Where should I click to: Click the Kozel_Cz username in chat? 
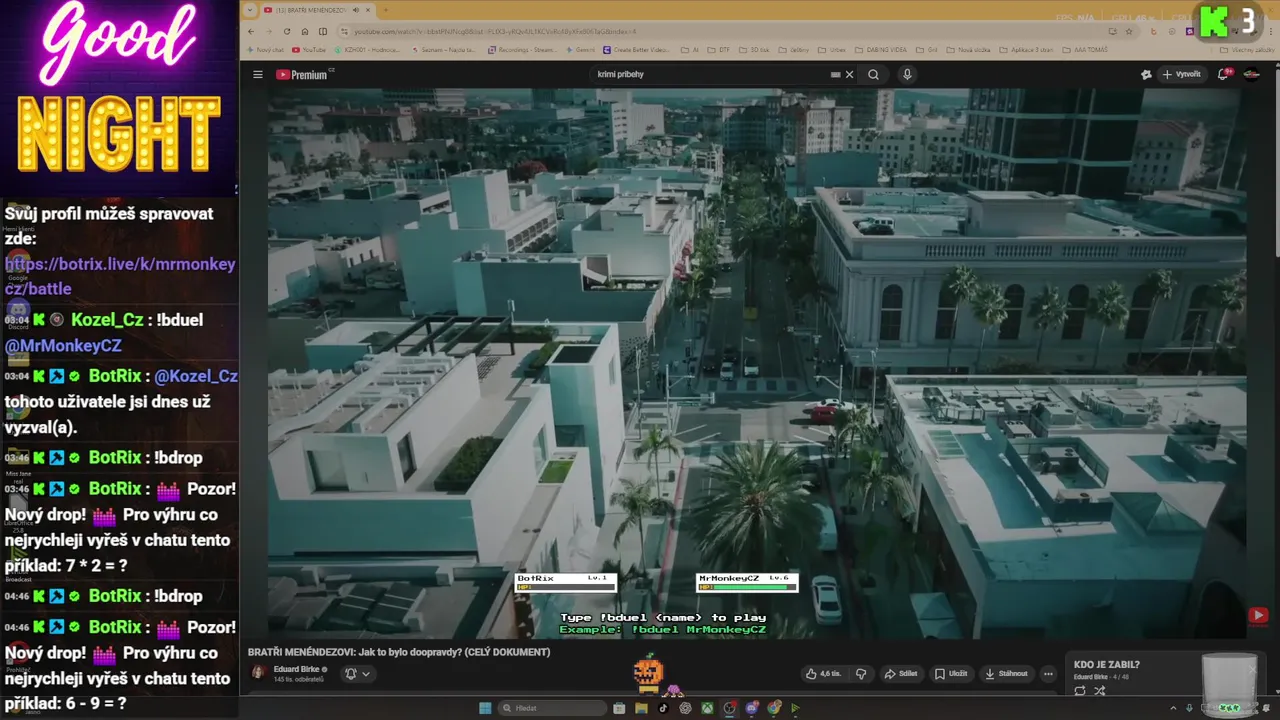(107, 320)
